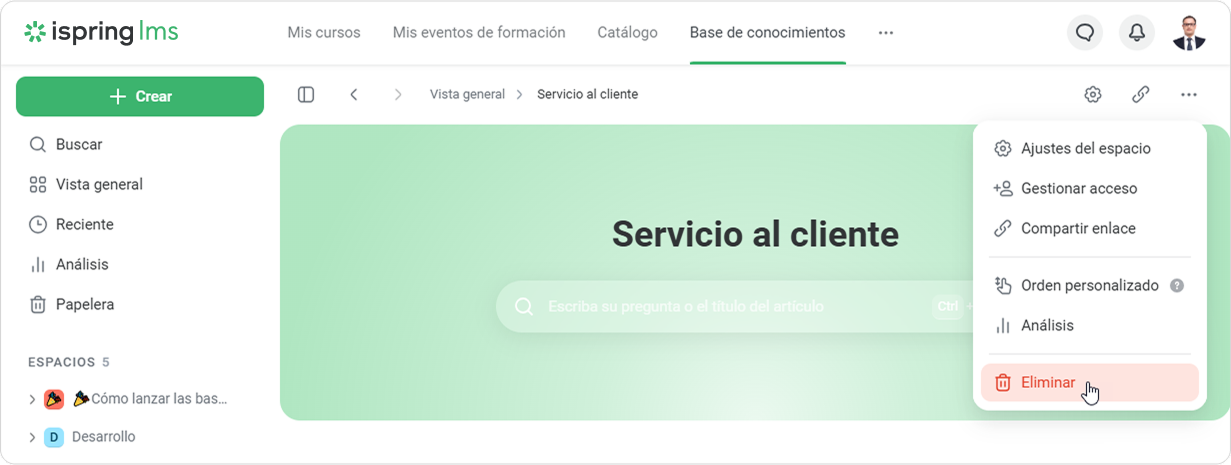Screen dimensions: 1231x465
Task: Click the copy link icon in toolbar
Action: pyautogui.click(x=1140, y=94)
